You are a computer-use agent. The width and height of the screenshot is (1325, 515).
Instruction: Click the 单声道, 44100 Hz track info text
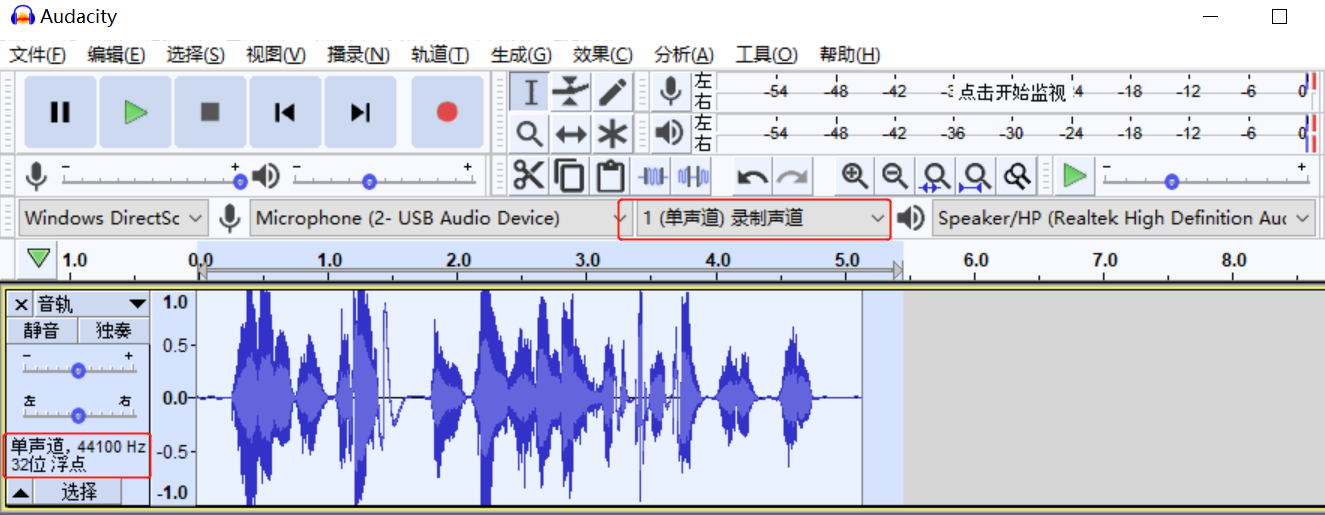point(78,446)
